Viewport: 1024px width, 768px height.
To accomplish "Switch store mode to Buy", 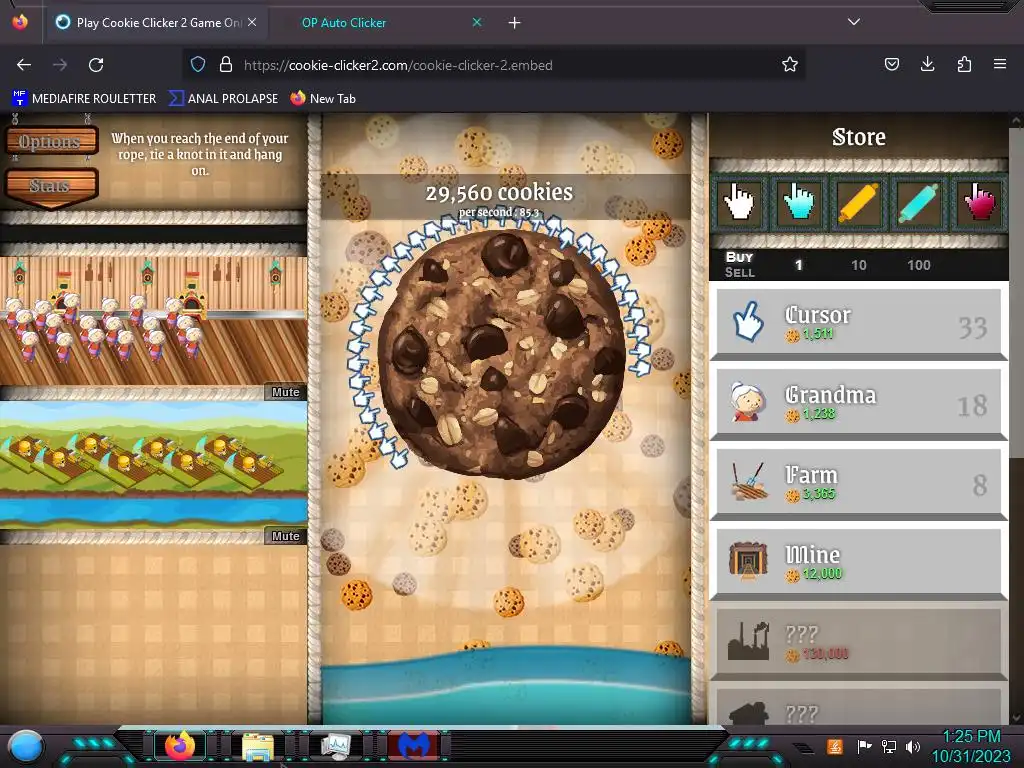I will [x=739, y=257].
